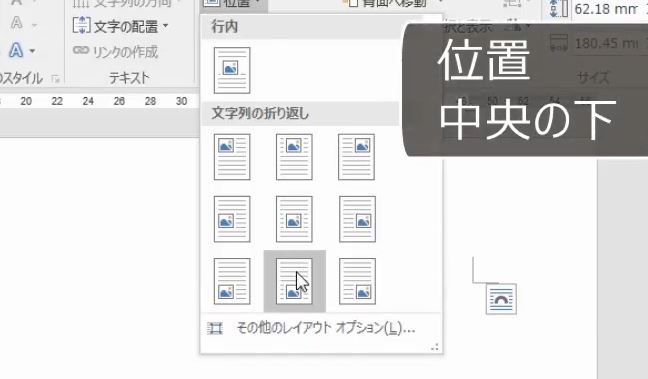Choose bottom left with square wrapping
This screenshot has height=379, width=648.
(x=232, y=281)
